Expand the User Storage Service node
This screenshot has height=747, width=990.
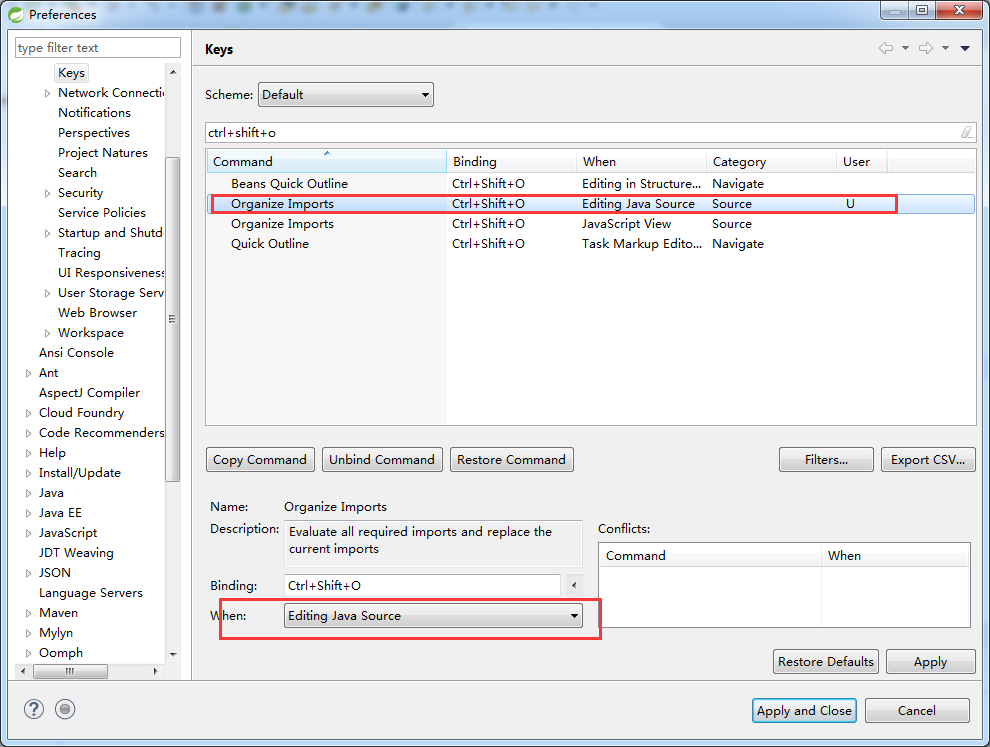(47, 294)
